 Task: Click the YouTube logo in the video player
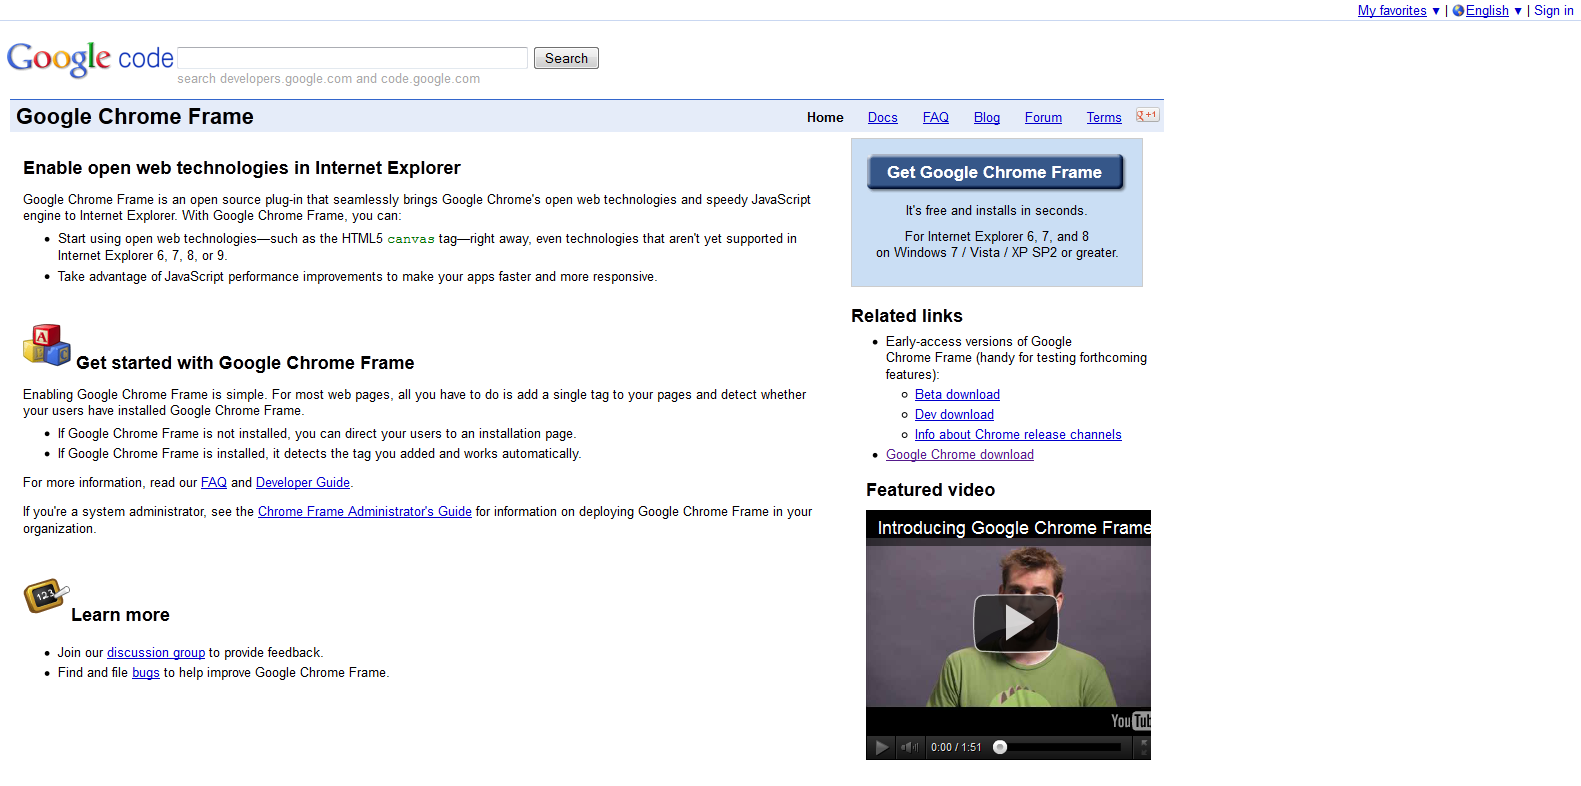pyautogui.click(x=1130, y=721)
